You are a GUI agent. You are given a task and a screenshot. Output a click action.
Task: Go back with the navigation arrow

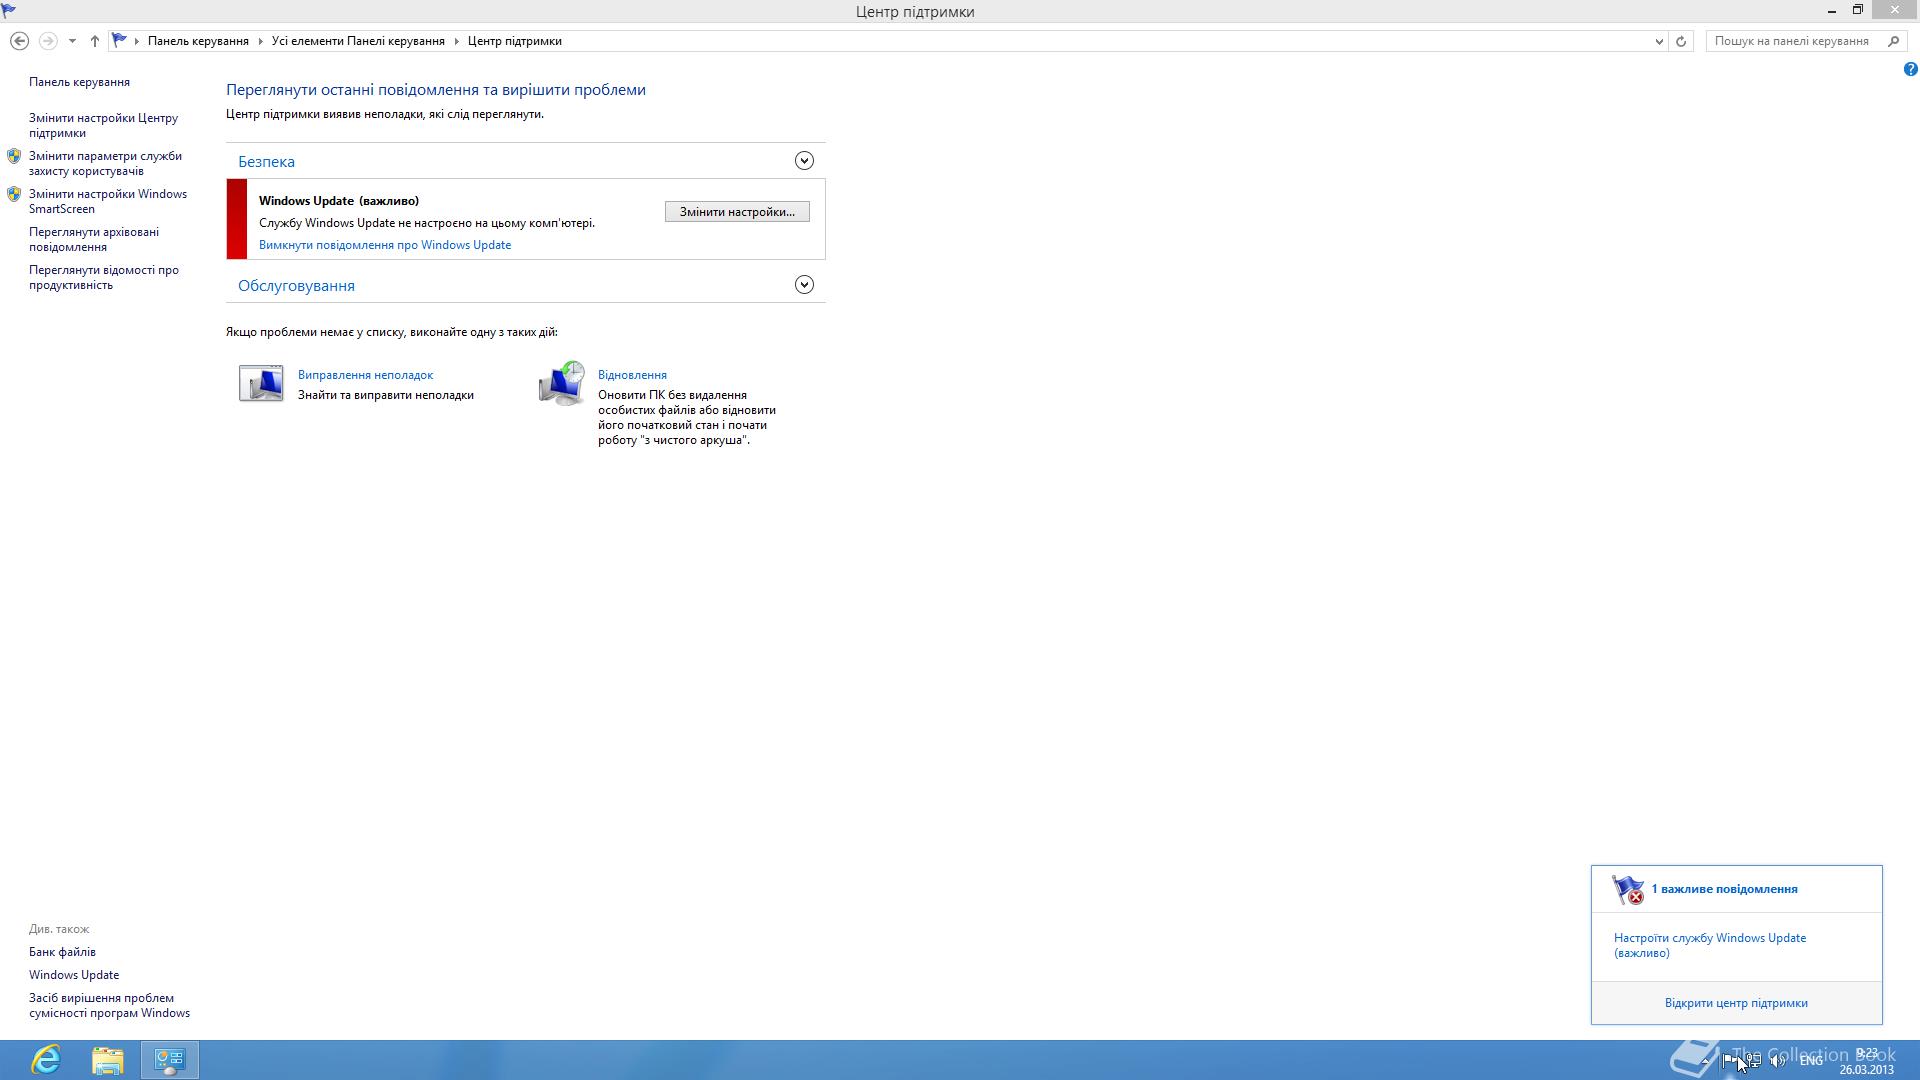(x=19, y=41)
